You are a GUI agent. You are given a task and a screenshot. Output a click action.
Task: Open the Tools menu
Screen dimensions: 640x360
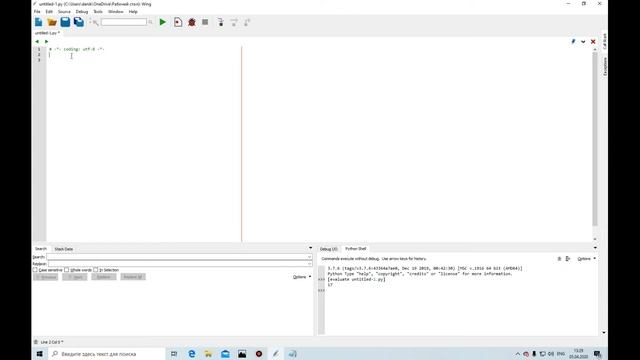coord(98,12)
